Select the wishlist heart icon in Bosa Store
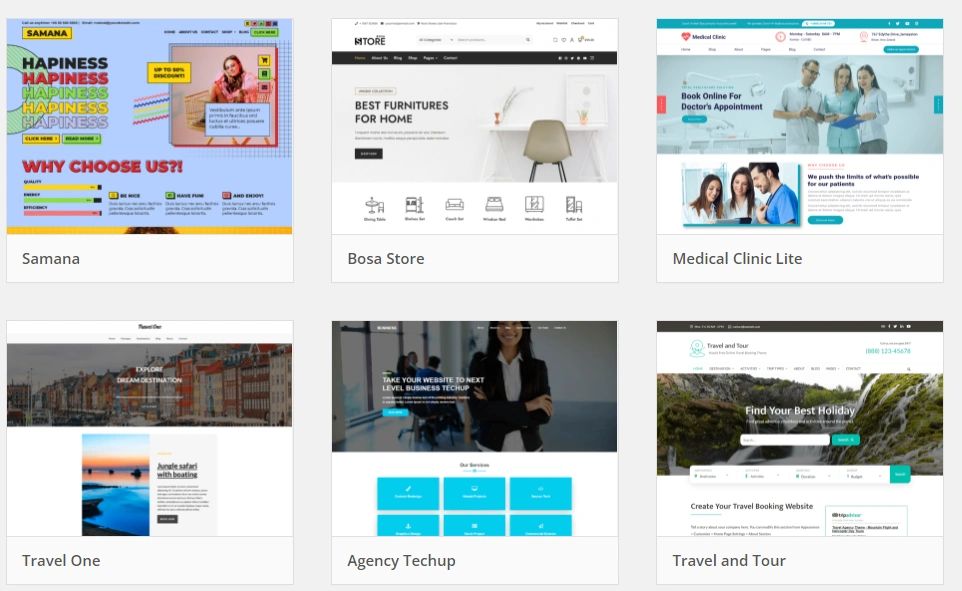This screenshot has width=962, height=591. click(563, 40)
